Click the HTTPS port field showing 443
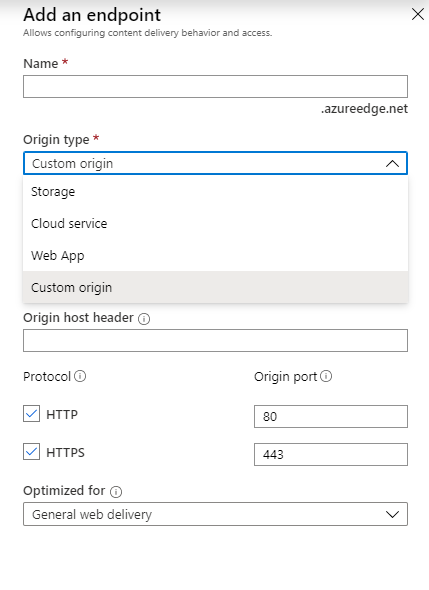Image resolution: width=429 pixels, height=590 pixels. point(331,455)
